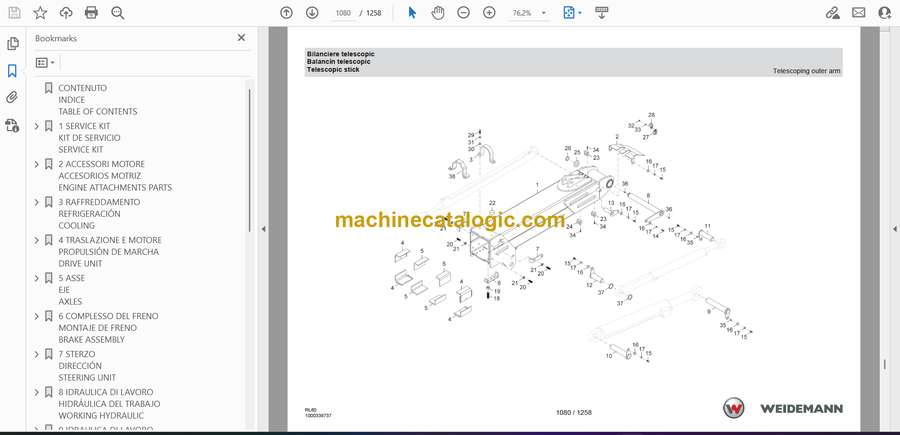Viewport: 900px width, 435px height.
Task: Open the find text search tool
Action: 118,13
